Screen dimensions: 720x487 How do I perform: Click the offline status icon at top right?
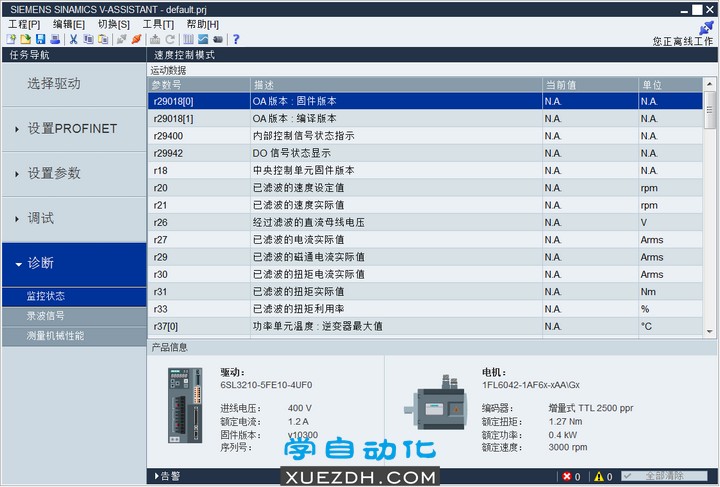coord(706,28)
